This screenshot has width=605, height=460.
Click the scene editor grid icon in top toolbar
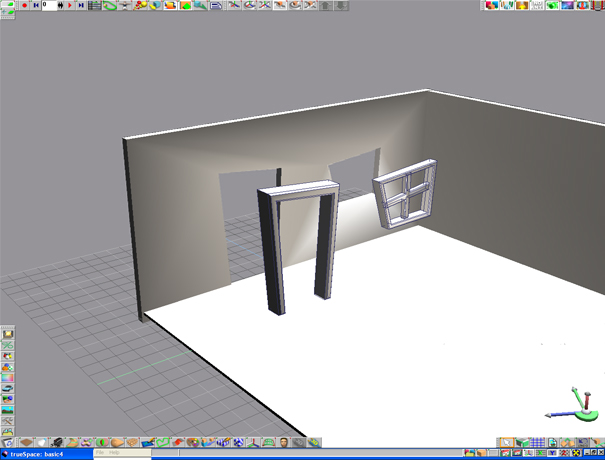point(95,6)
